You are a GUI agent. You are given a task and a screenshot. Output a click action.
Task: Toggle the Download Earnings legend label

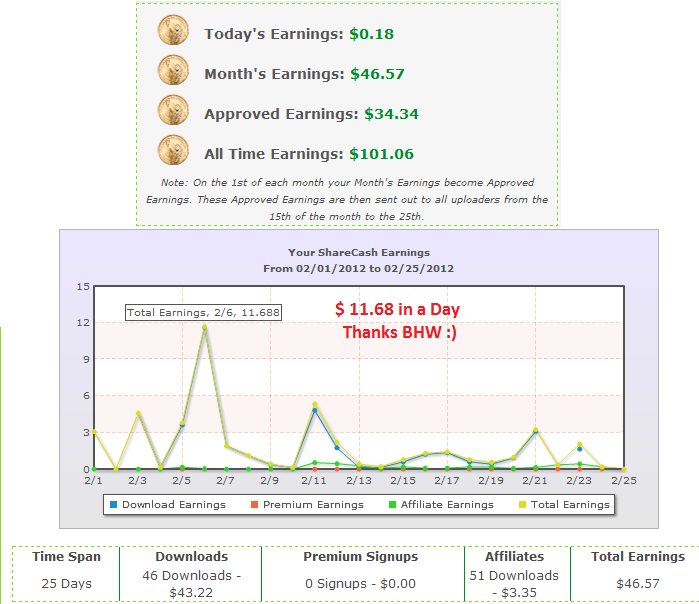(x=174, y=505)
